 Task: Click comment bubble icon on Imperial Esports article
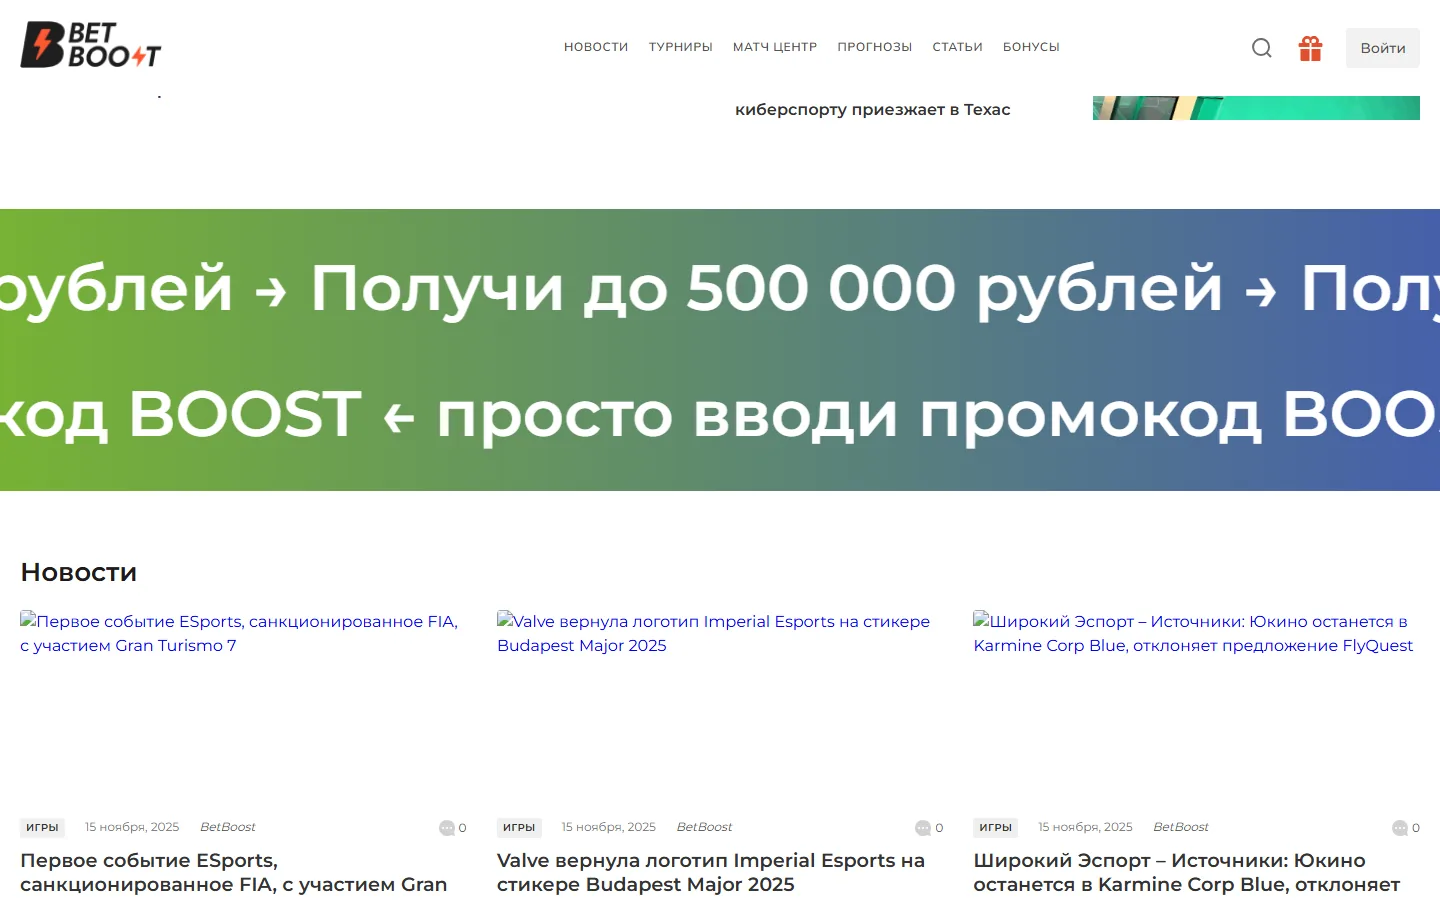pos(923,828)
